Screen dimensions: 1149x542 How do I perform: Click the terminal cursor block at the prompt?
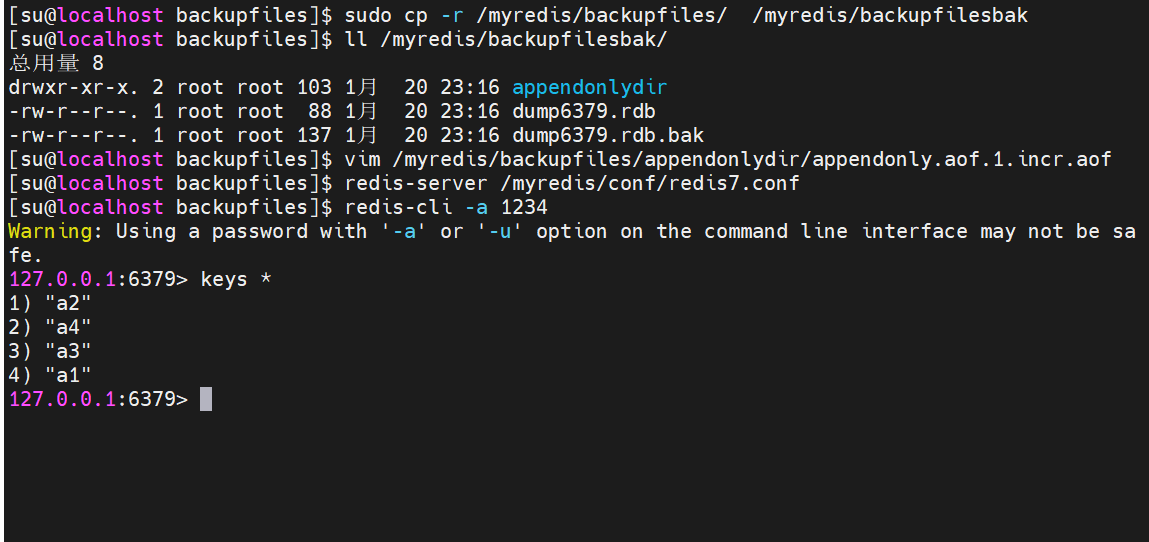pyautogui.click(x=206, y=399)
